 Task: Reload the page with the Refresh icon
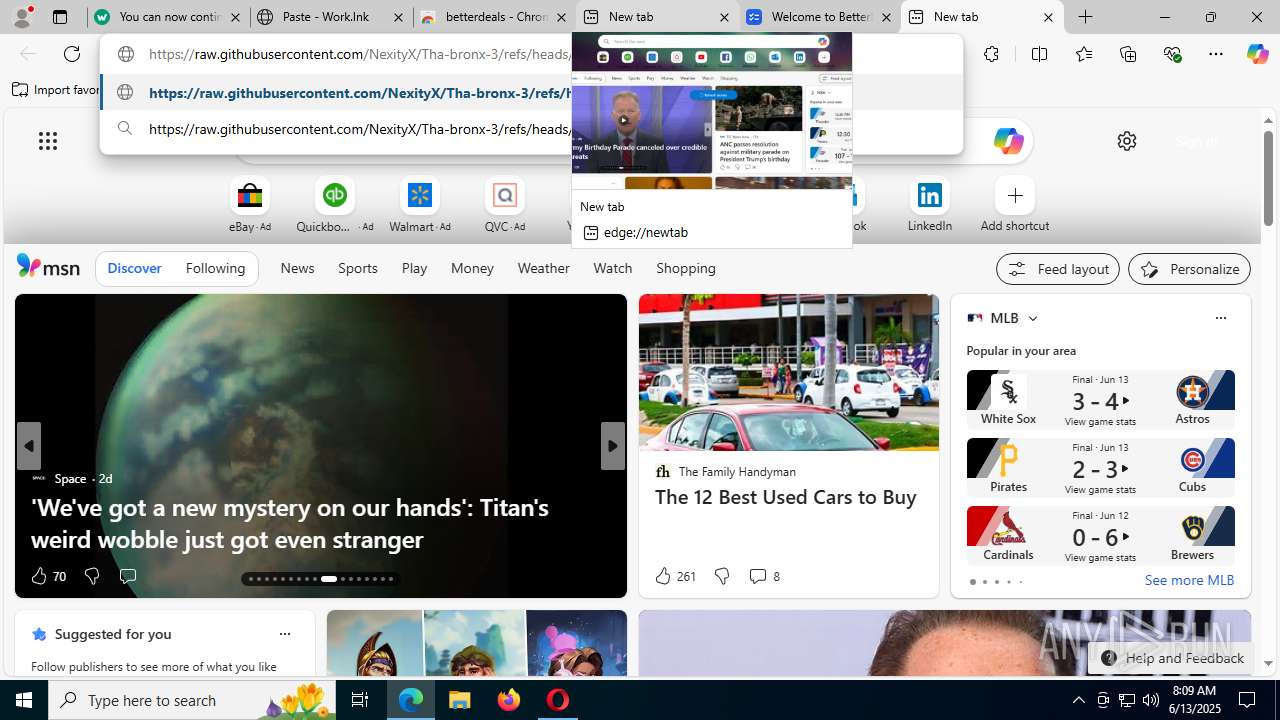click(72, 54)
